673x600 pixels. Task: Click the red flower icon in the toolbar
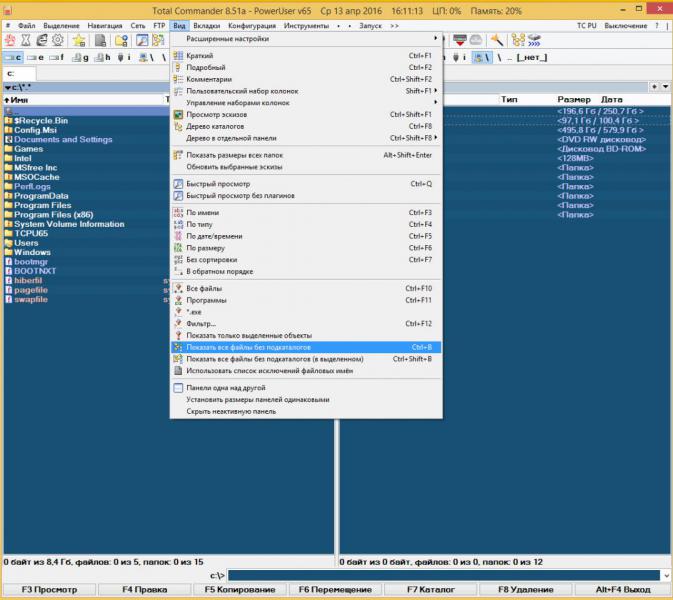pyautogui.click(x=10, y=40)
